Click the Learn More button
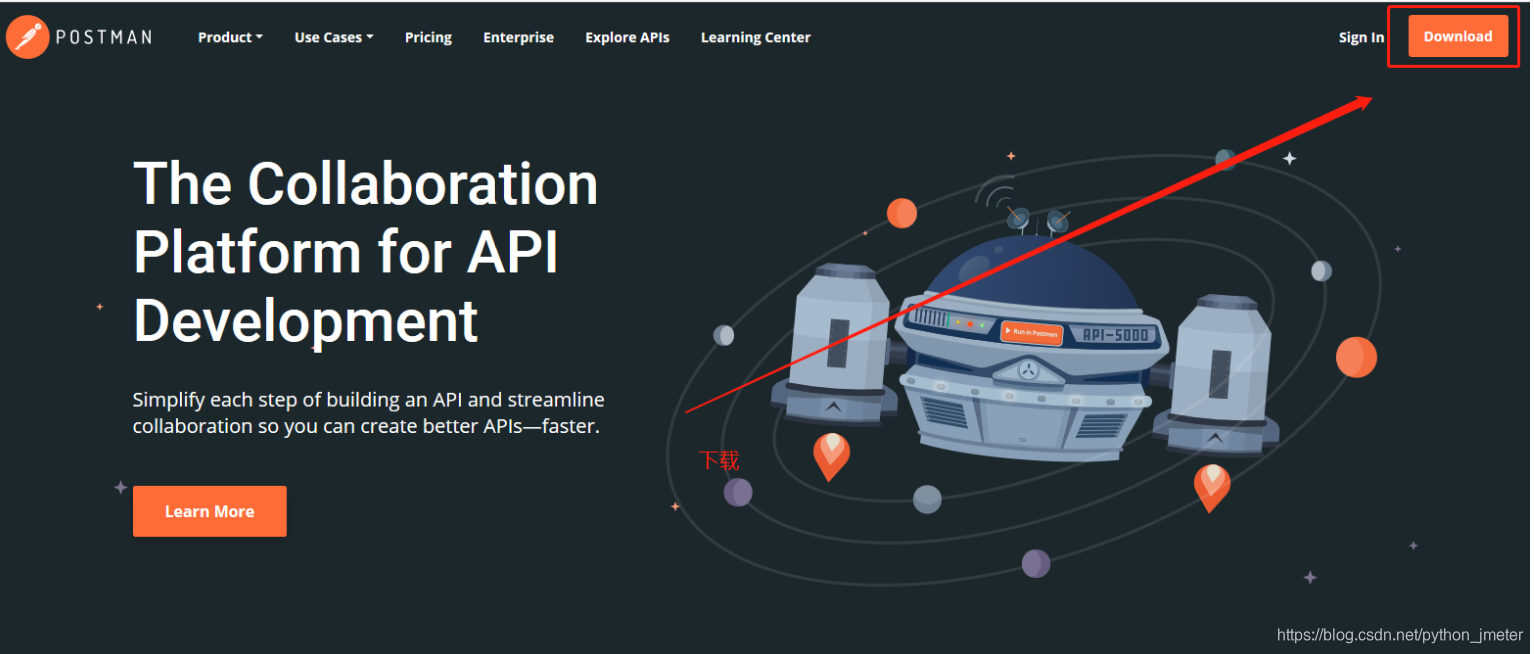The image size is (1534, 654). (x=209, y=511)
